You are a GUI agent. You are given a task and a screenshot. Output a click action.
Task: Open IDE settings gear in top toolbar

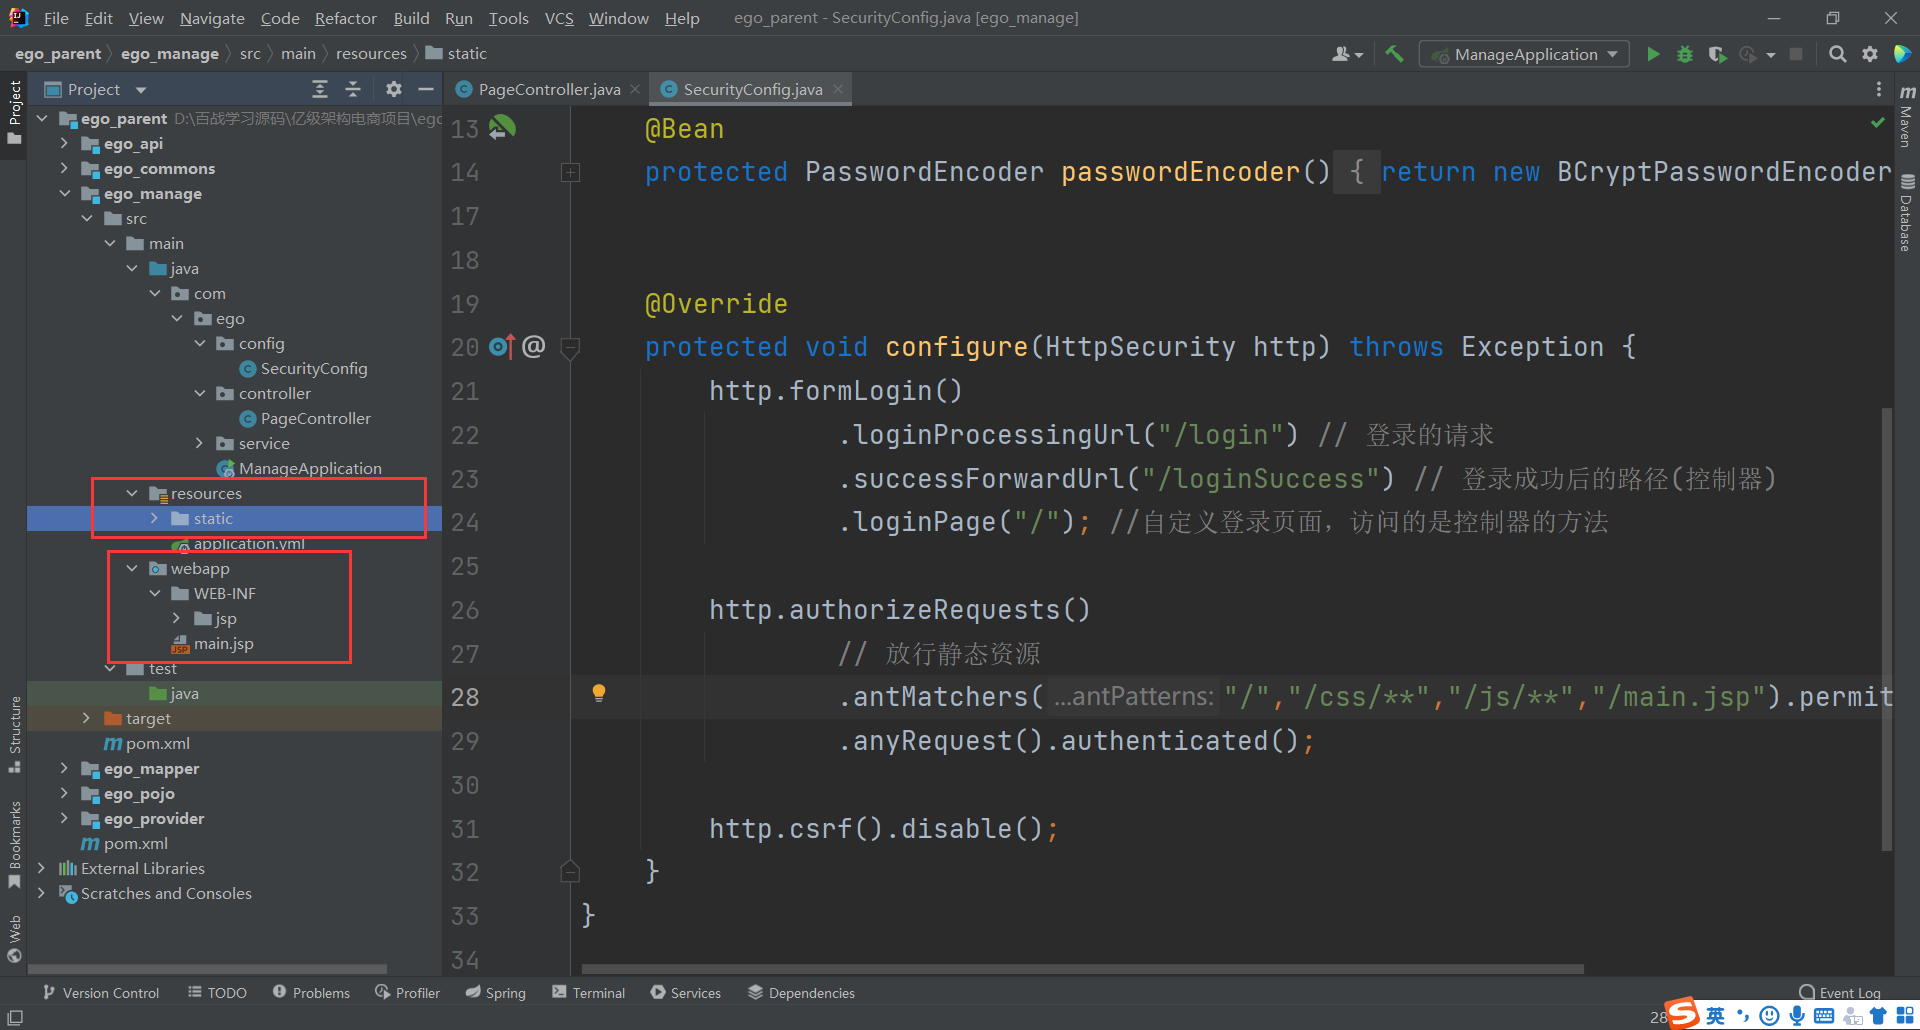tap(1869, 54)
